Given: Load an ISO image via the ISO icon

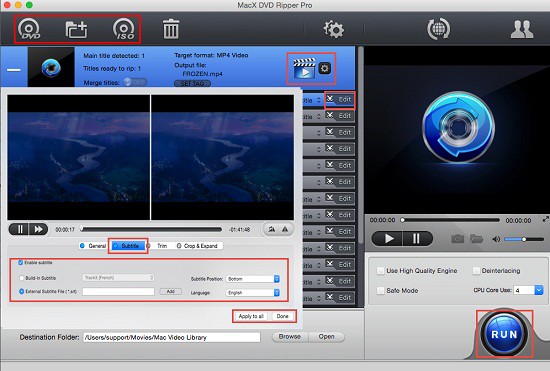Looking at the screenshot, I should (x=124, y=29).
